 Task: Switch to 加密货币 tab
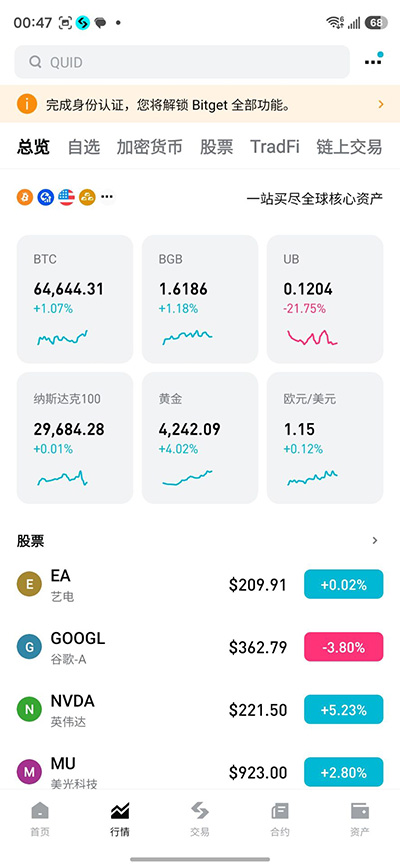[149, 147]
